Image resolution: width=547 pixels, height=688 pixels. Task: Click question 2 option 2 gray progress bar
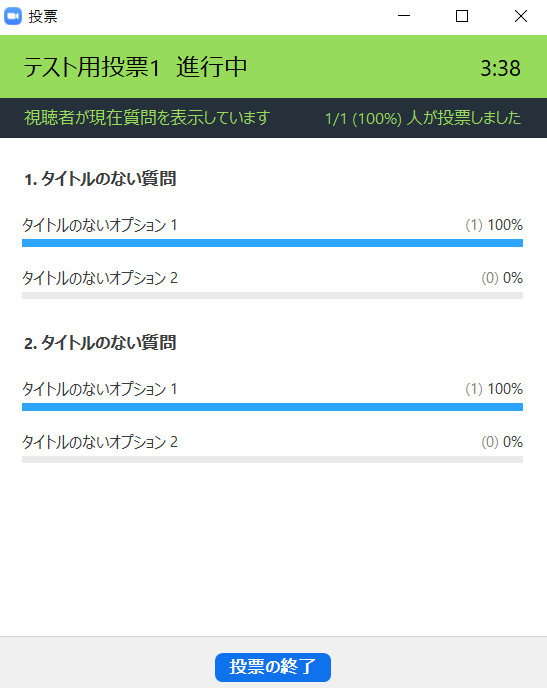(272, 460)
